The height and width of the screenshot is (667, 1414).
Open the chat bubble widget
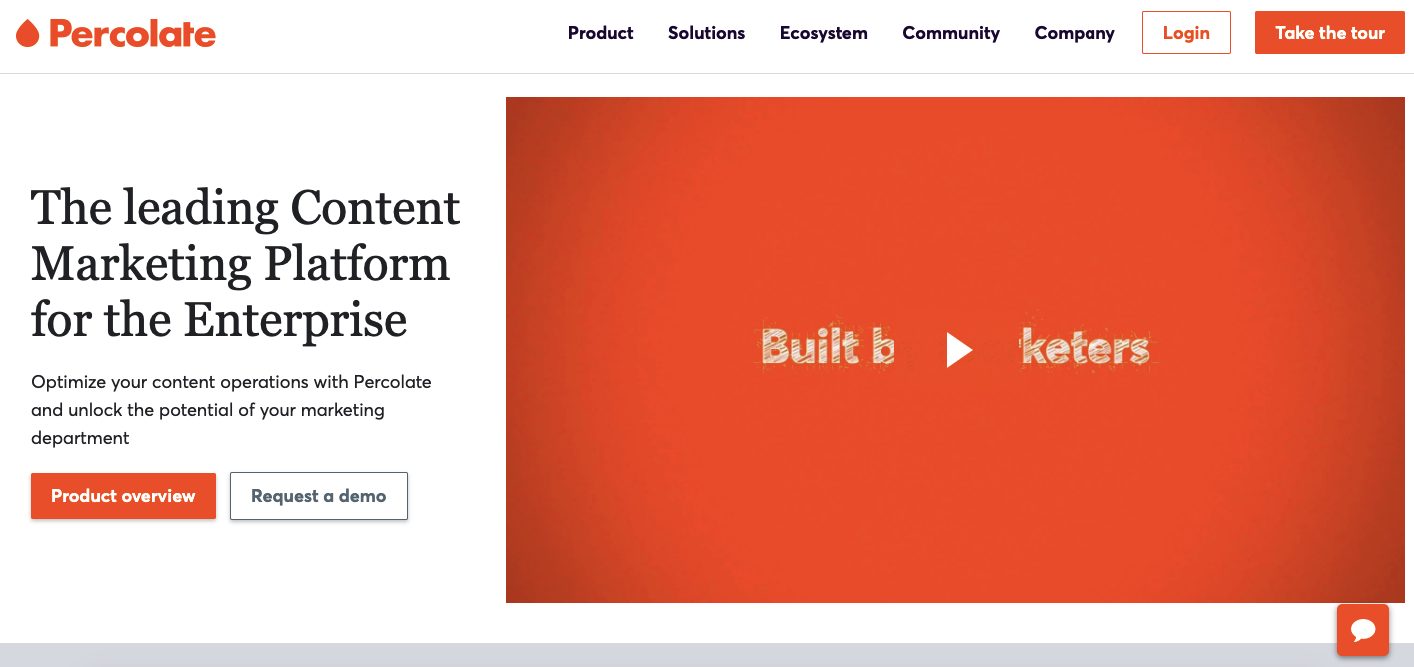click(x=1363, y=630)
